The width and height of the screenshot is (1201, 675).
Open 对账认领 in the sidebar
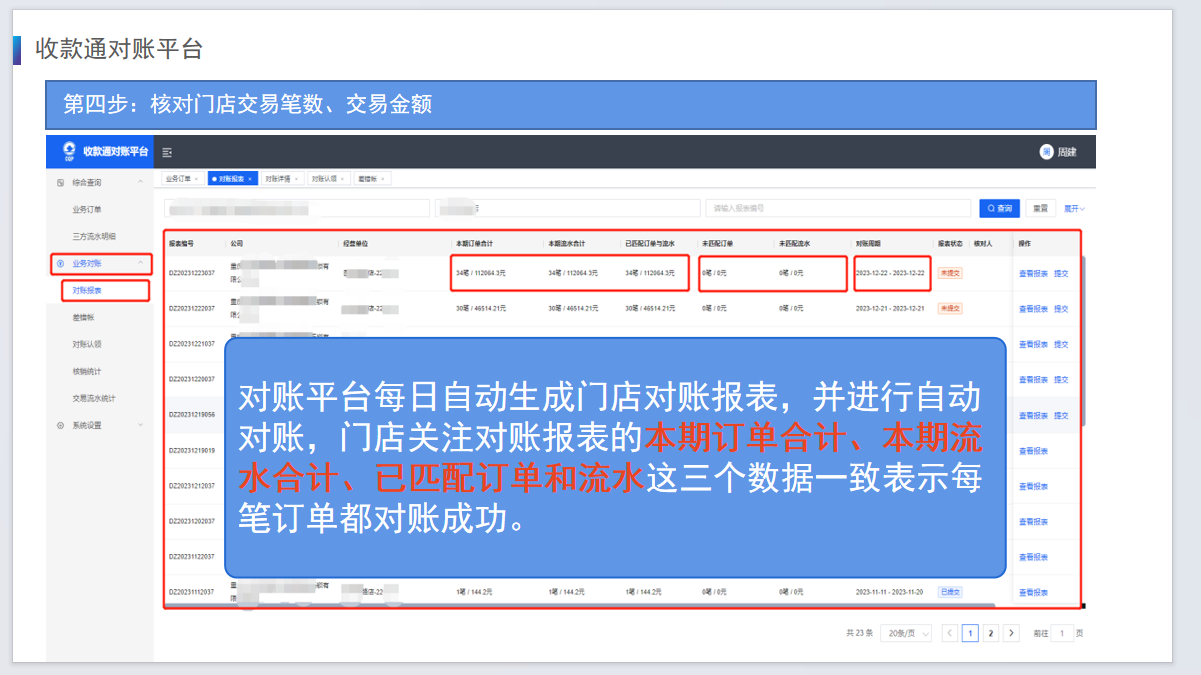click(x=87, y=344)
